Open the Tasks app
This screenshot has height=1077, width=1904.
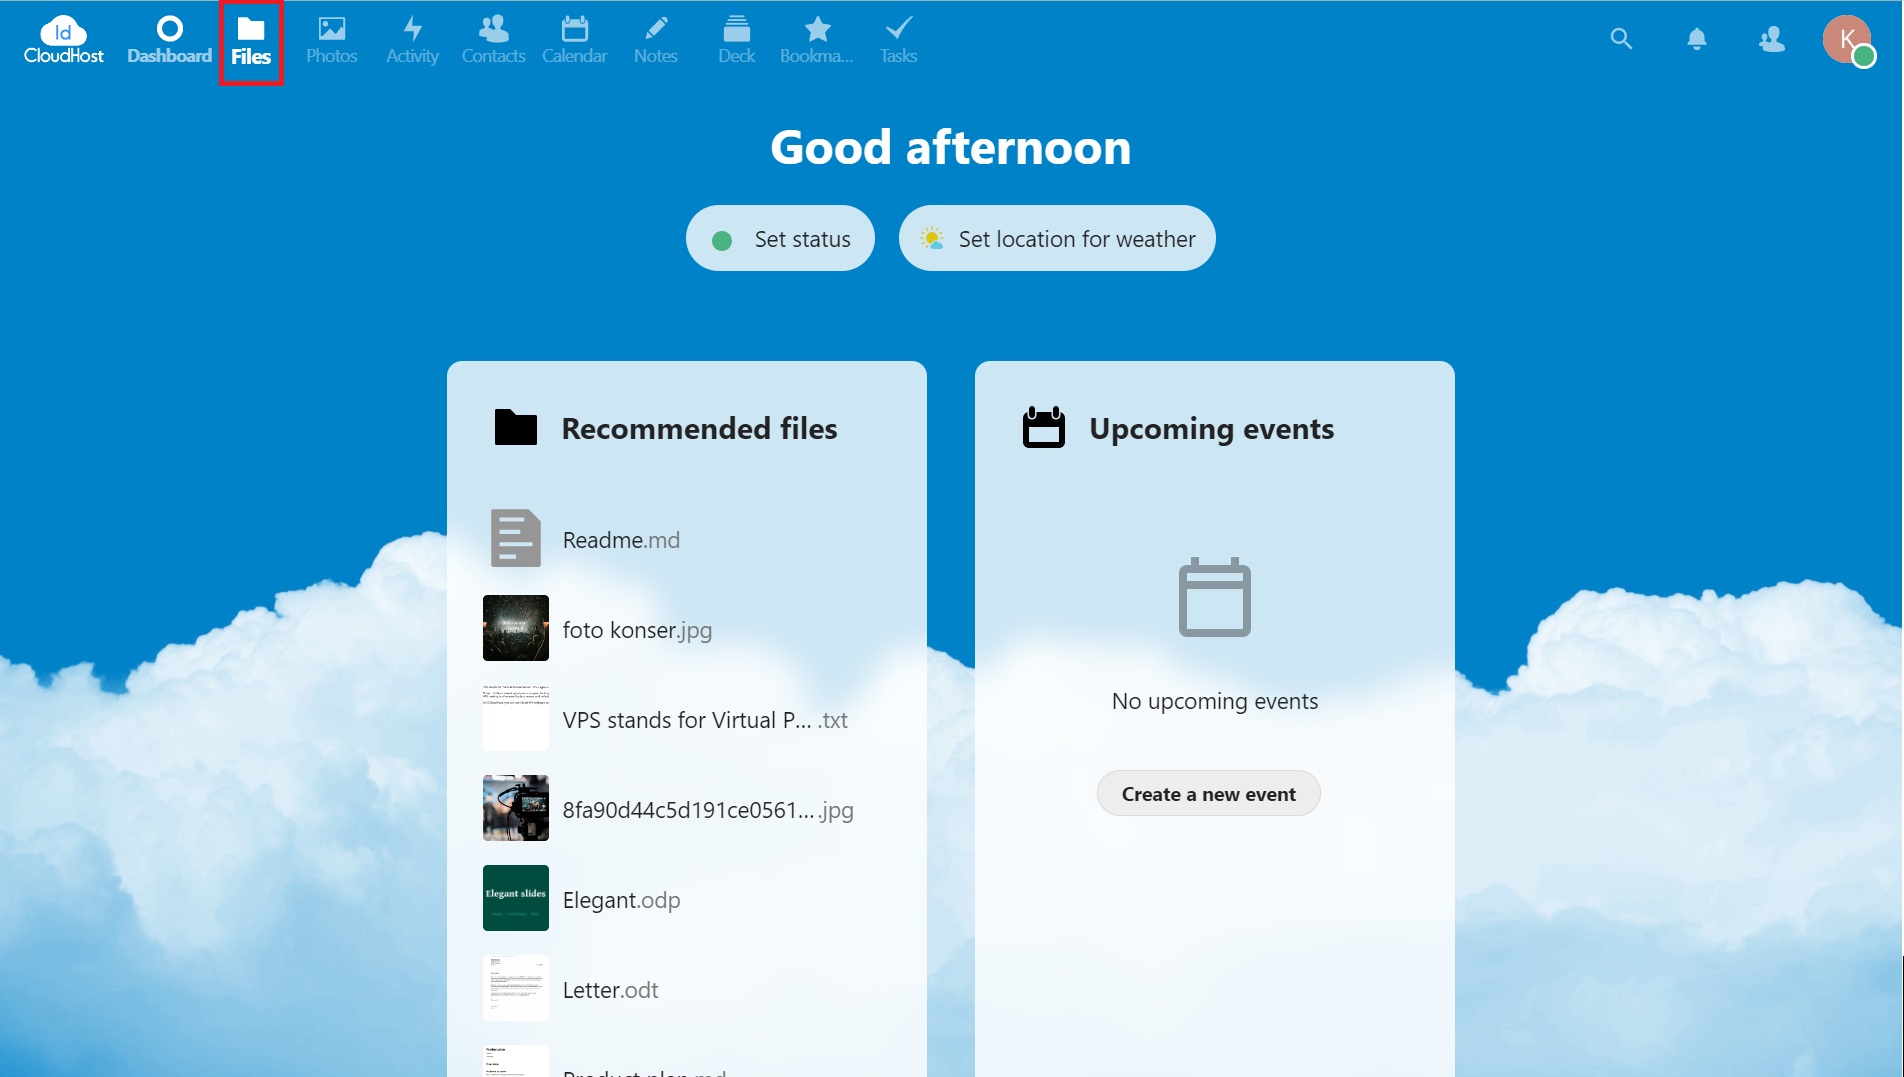(x=898, y=41)
